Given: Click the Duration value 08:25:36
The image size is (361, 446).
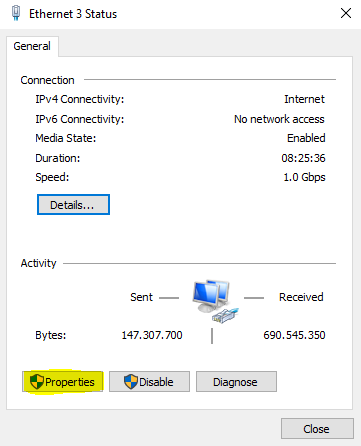Looking at the screenshot, I should (x=303, y=158).
